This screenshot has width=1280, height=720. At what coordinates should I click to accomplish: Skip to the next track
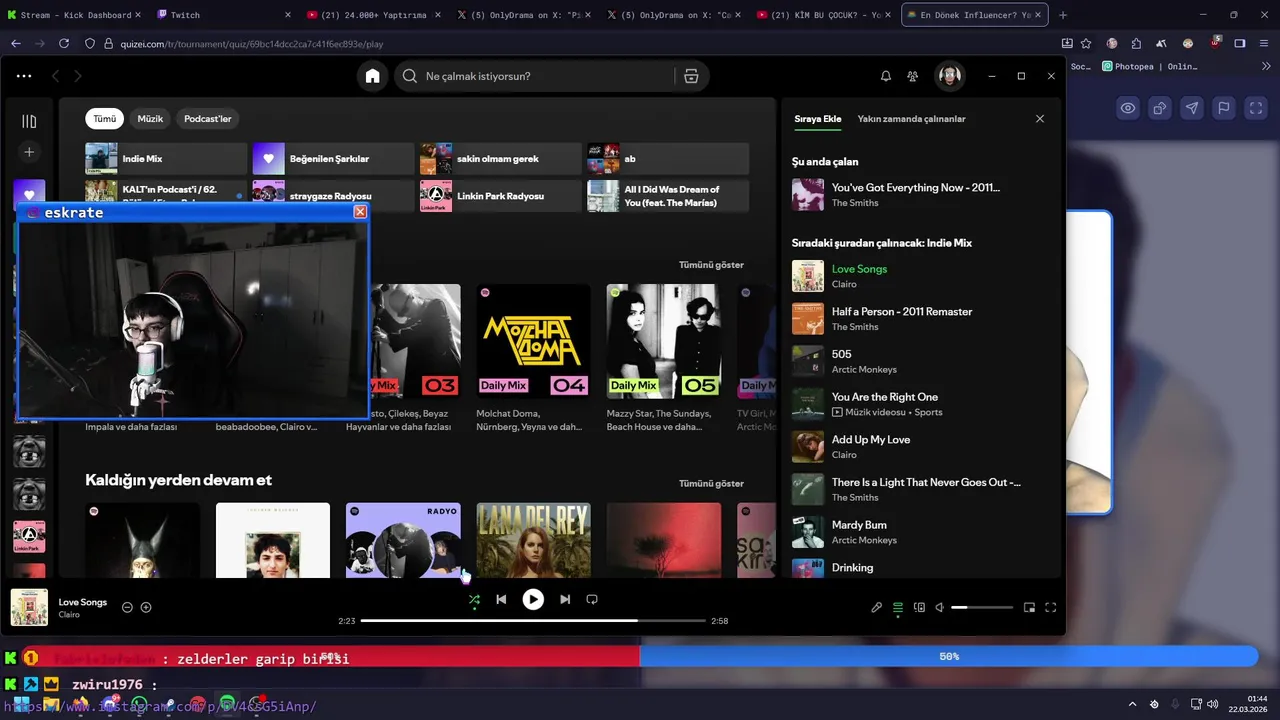(x=565, y=599)
